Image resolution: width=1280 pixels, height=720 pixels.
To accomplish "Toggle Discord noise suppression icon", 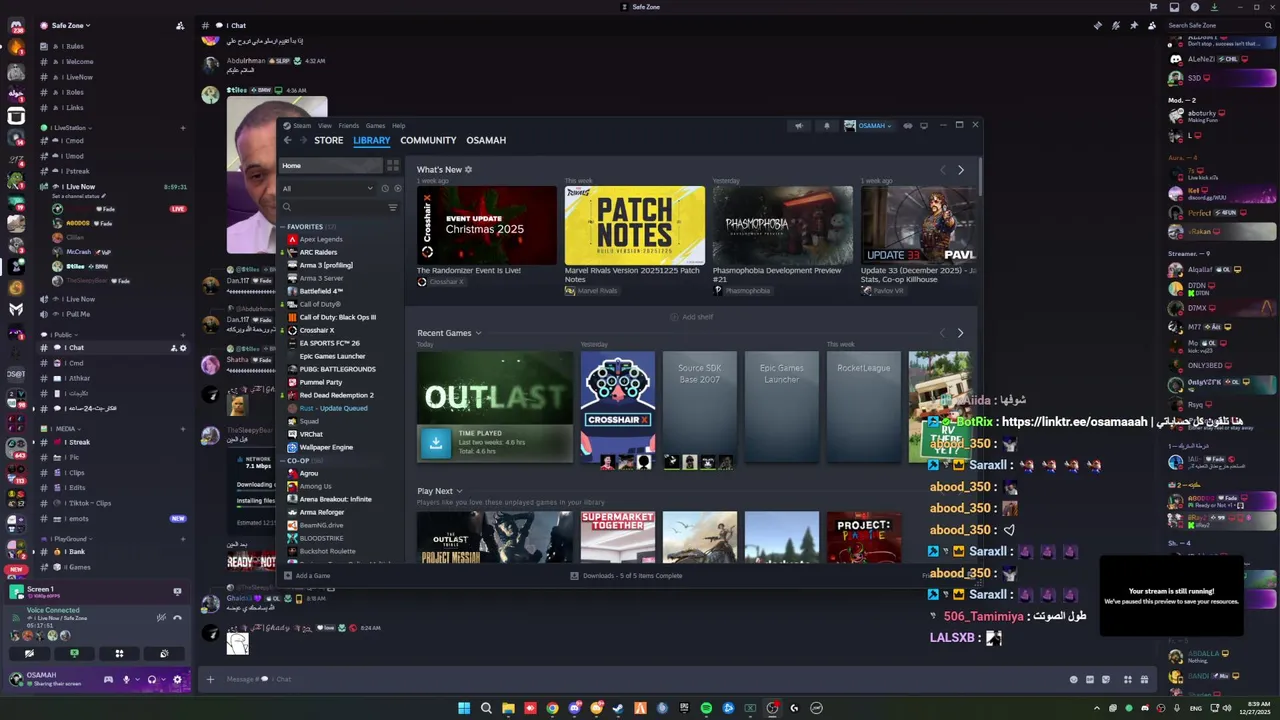I will coord(161,618).
